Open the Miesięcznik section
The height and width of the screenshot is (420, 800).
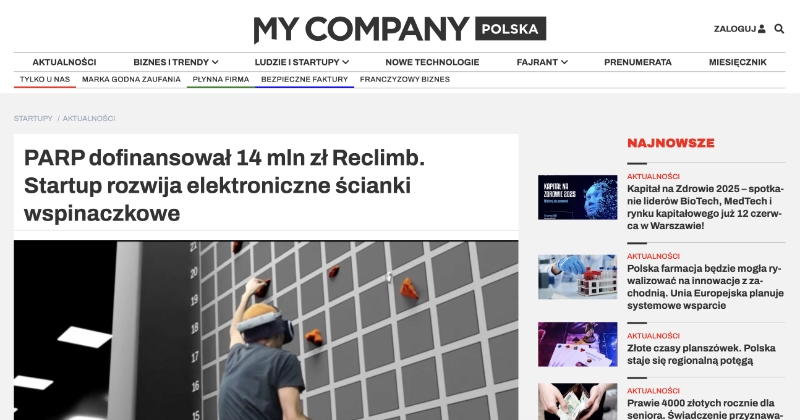tap(738, 62)
